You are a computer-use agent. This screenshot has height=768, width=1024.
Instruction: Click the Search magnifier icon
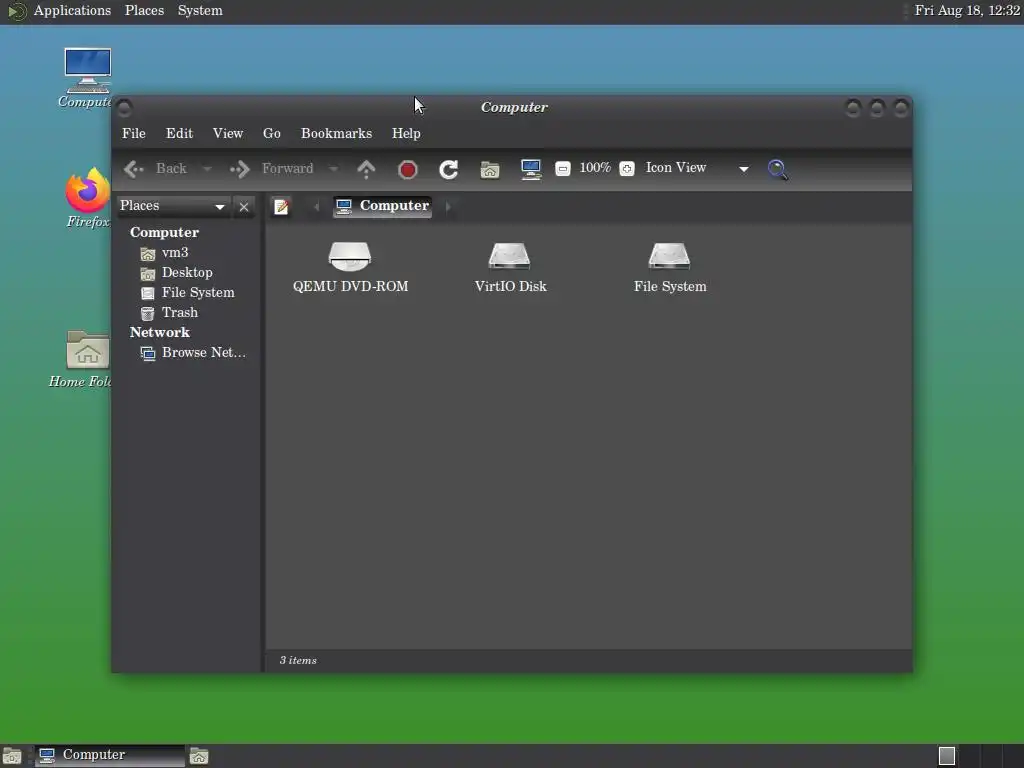pos(777,170)
